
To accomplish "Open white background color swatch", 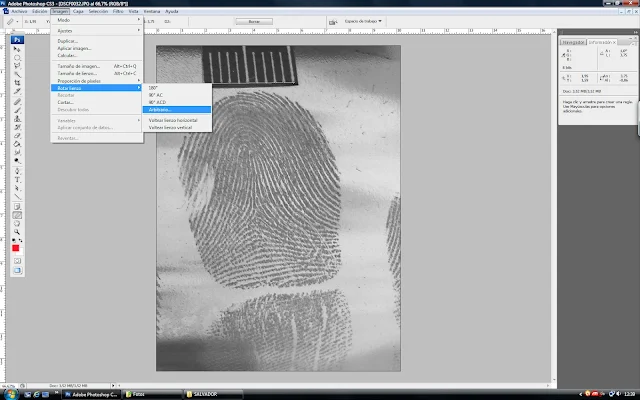I will click(x=20, y=251).
